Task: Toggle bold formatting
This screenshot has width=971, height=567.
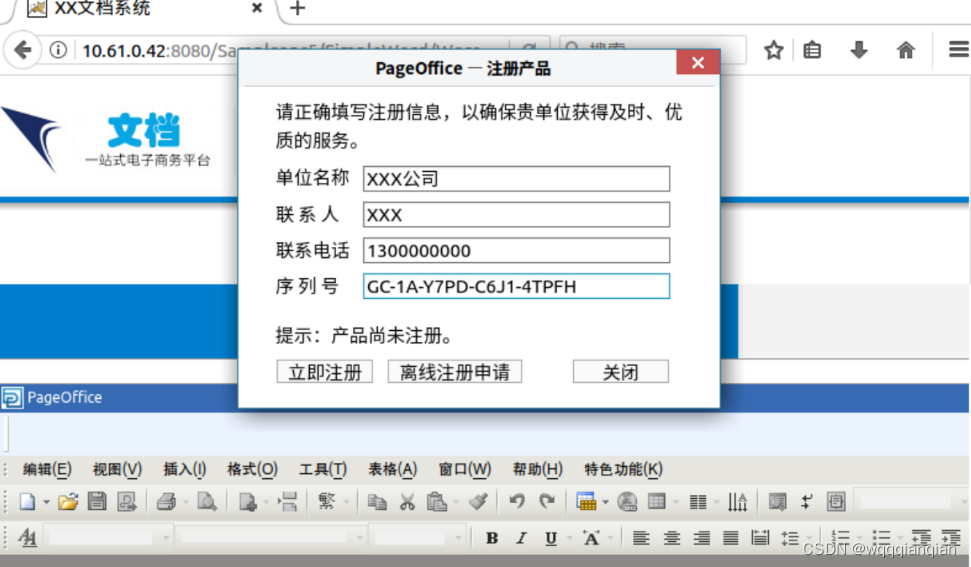Action: pos(492,538)
